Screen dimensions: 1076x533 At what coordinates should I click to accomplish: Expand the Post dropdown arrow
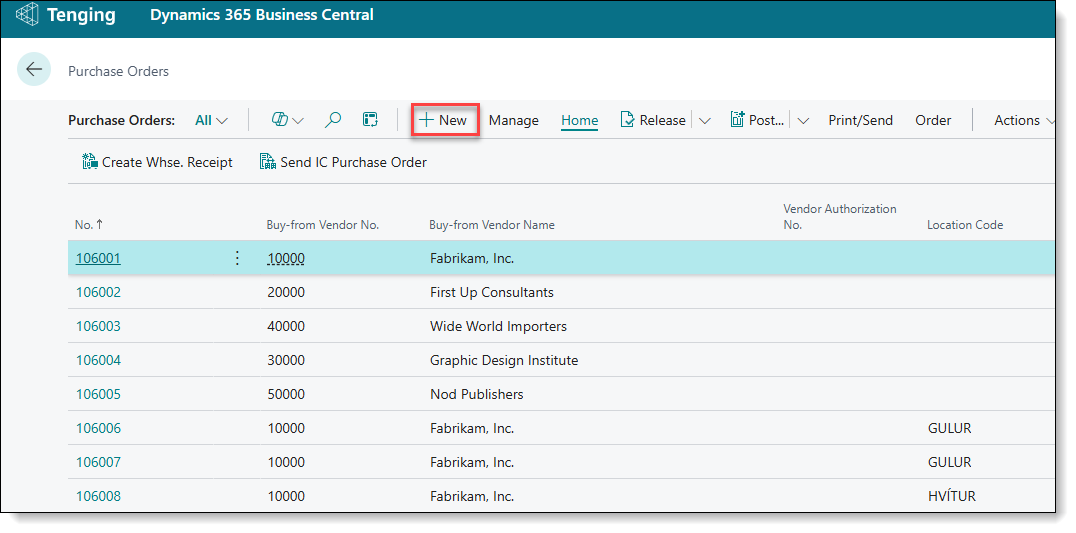(x=804, y=121)
